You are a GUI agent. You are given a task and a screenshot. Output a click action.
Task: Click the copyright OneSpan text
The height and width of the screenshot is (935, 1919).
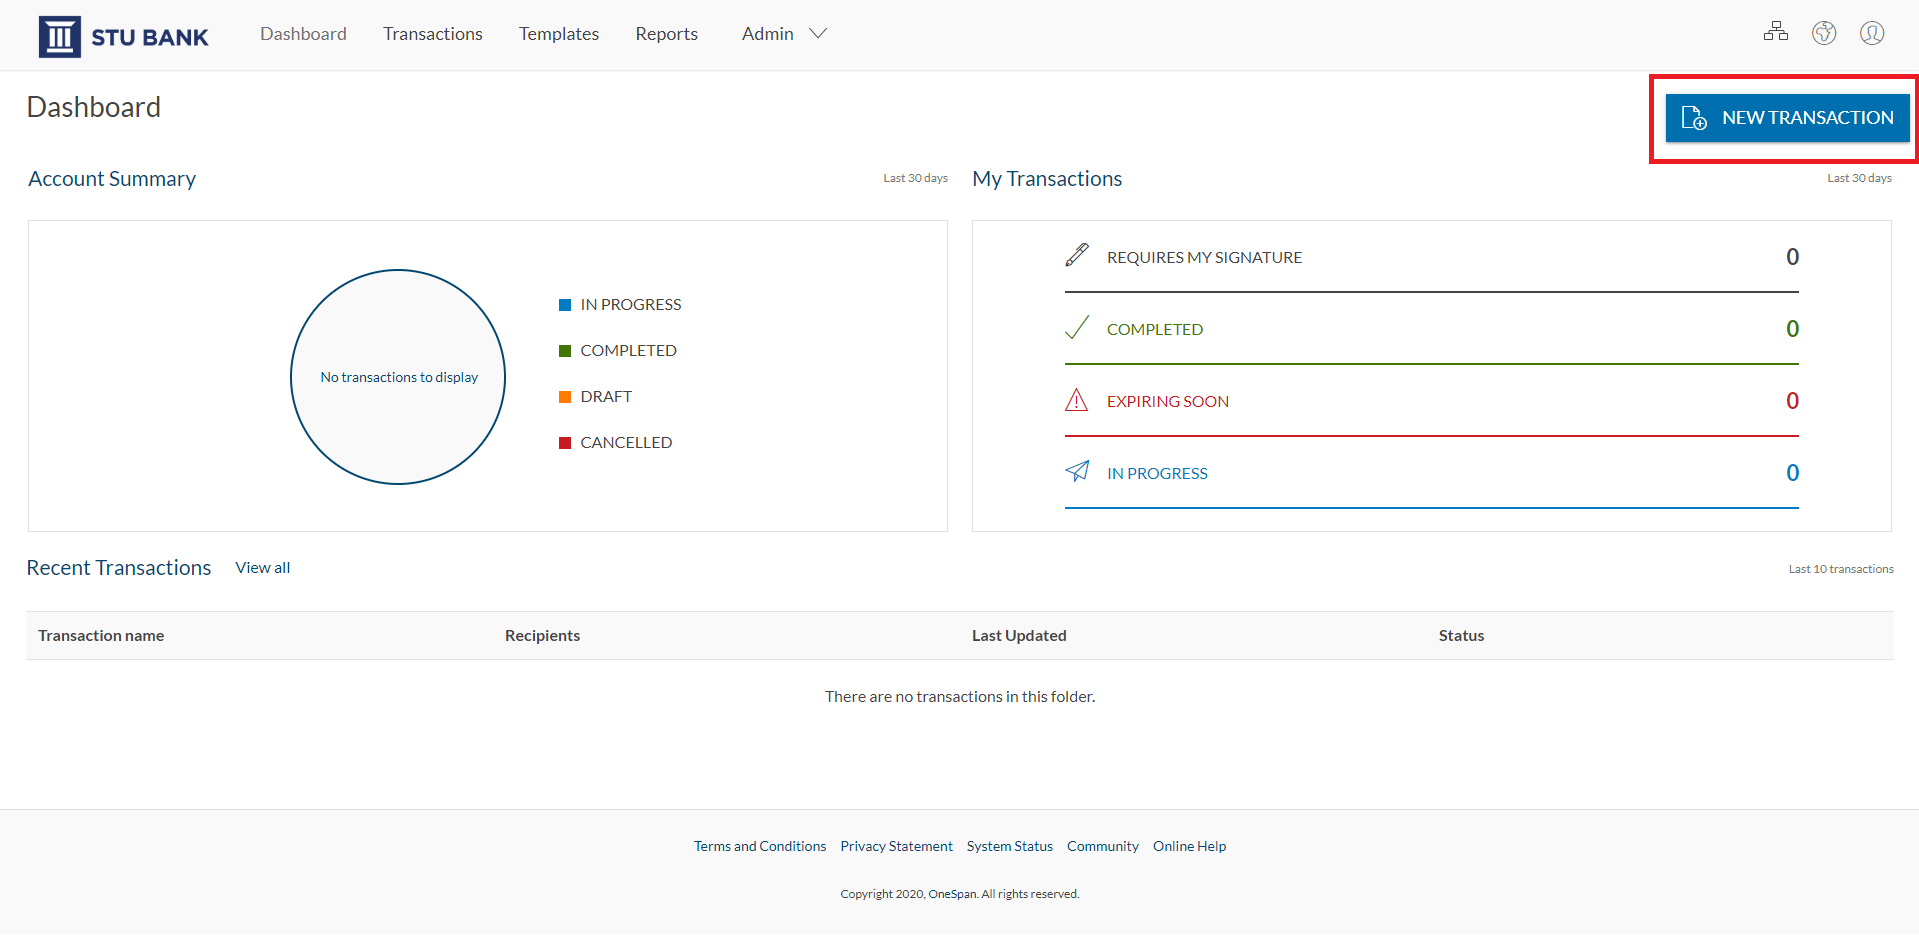(960, 894)
